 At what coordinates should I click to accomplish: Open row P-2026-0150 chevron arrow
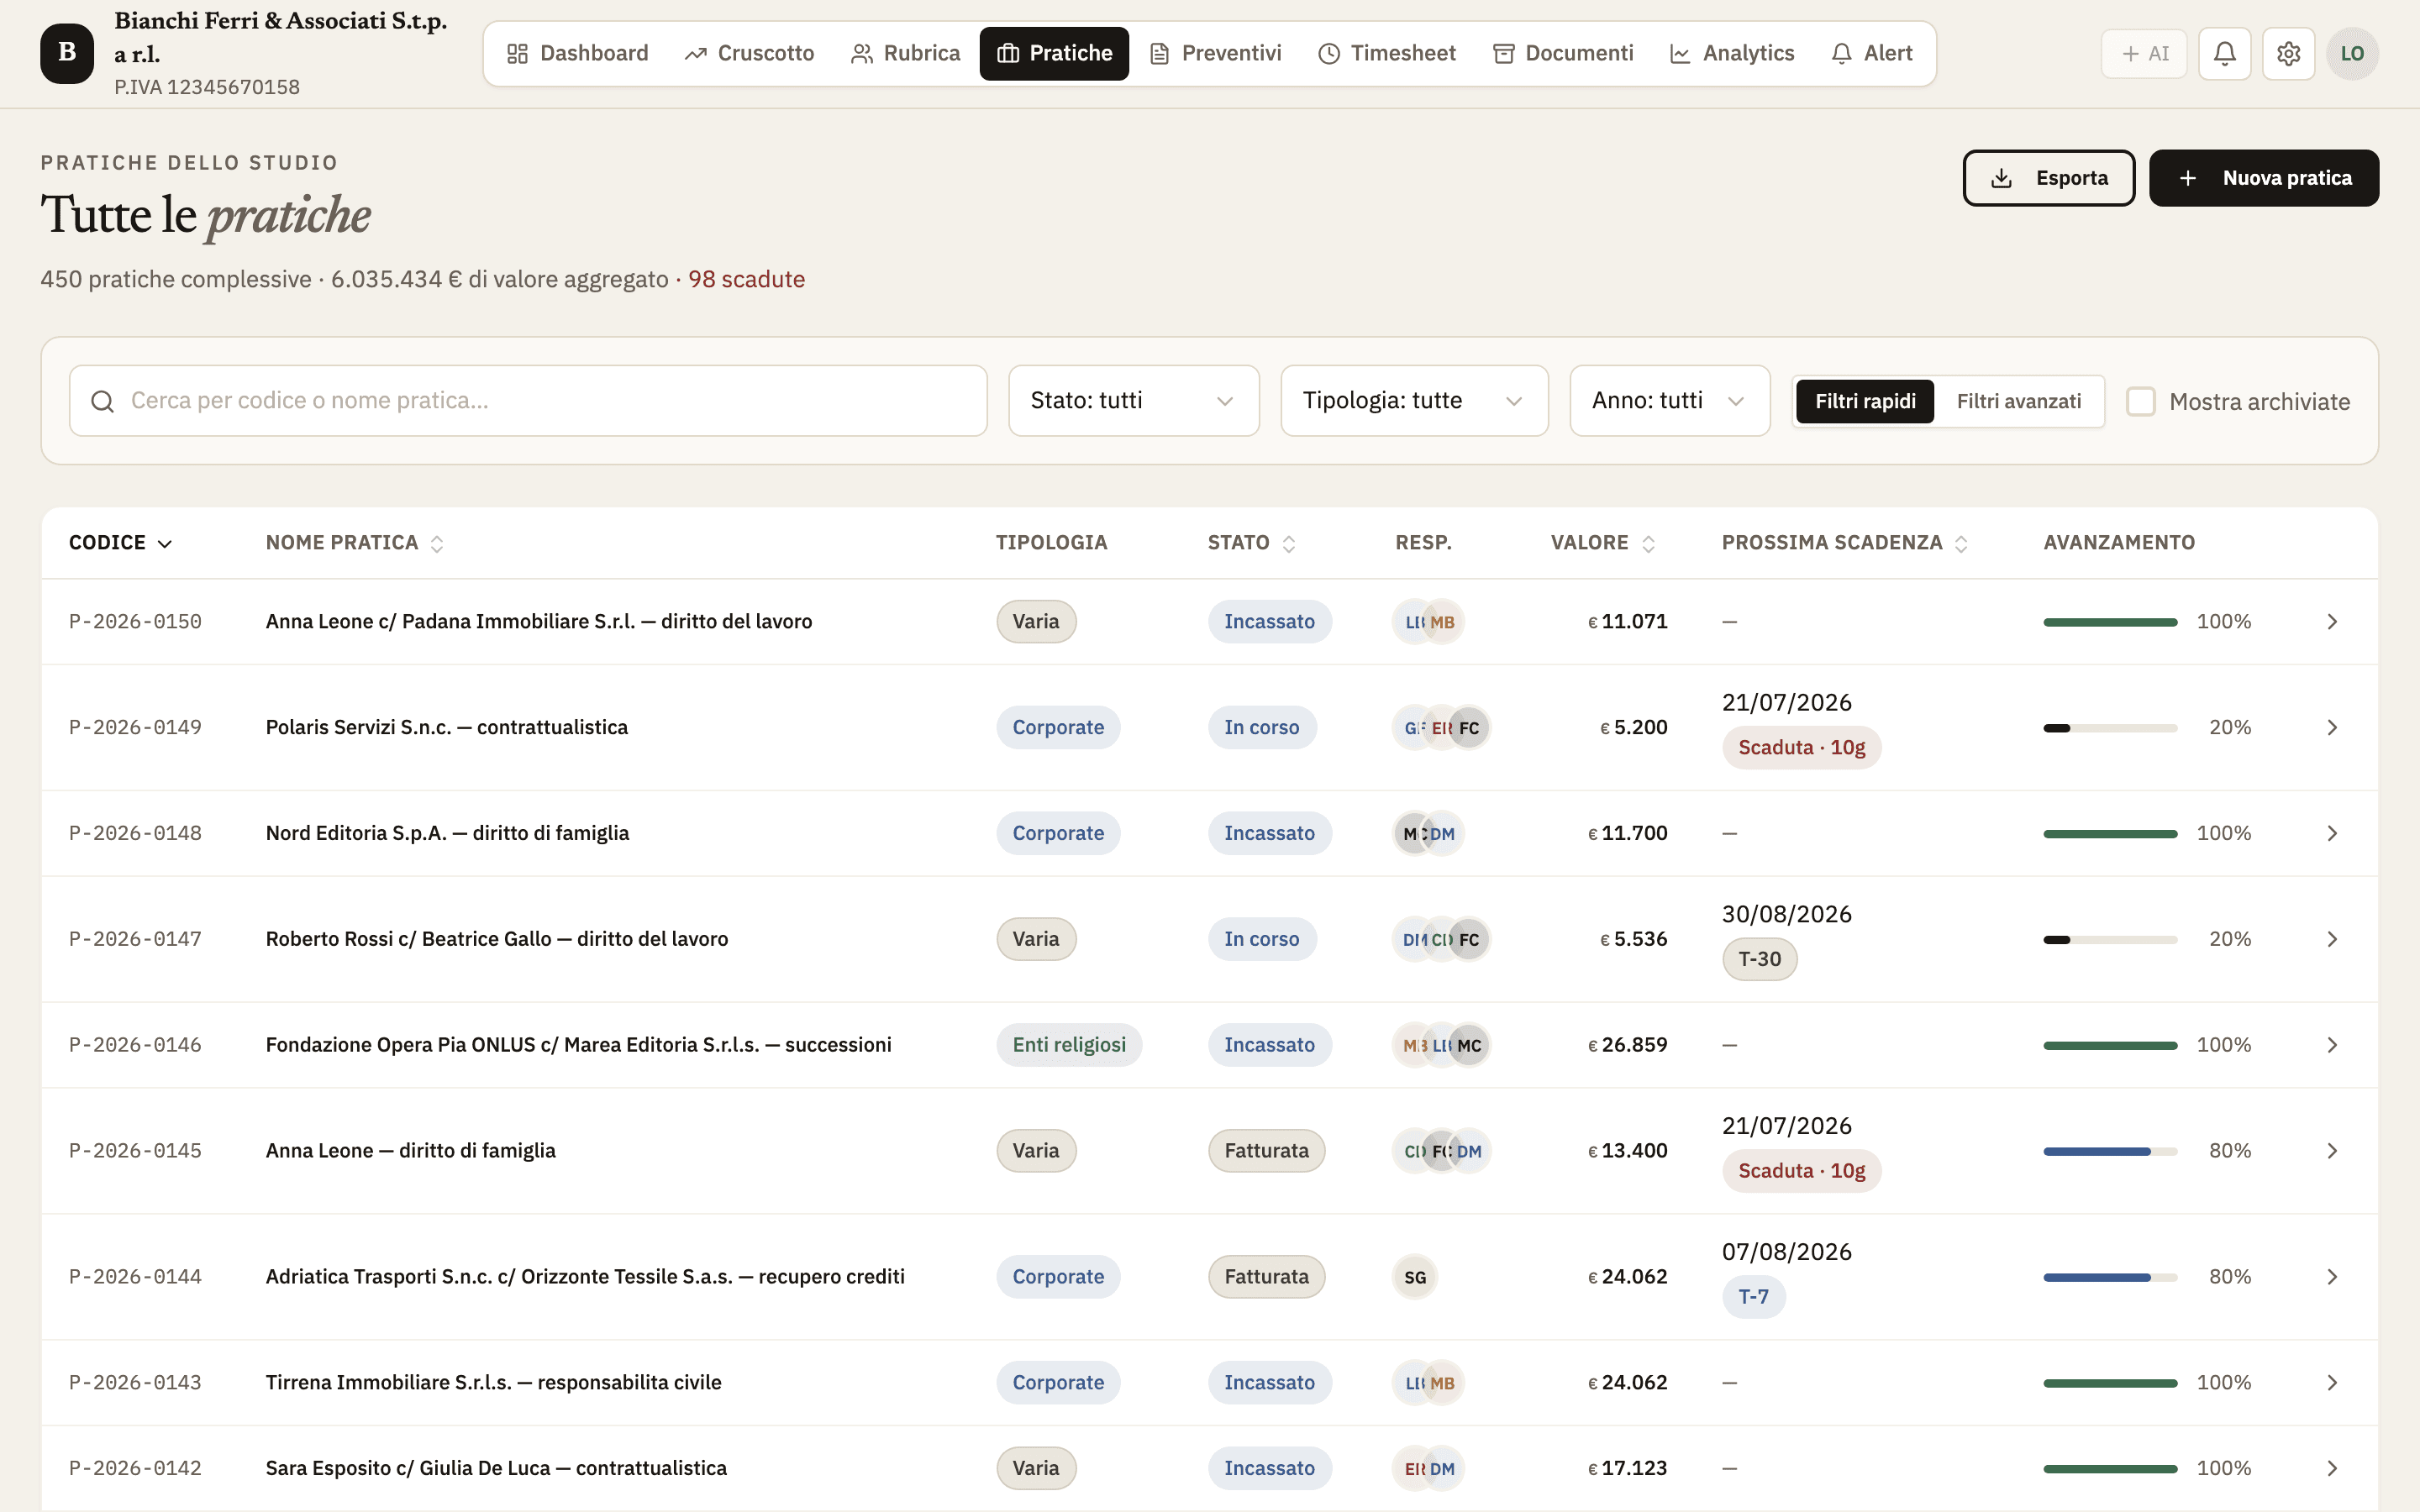coord(2332,621)
